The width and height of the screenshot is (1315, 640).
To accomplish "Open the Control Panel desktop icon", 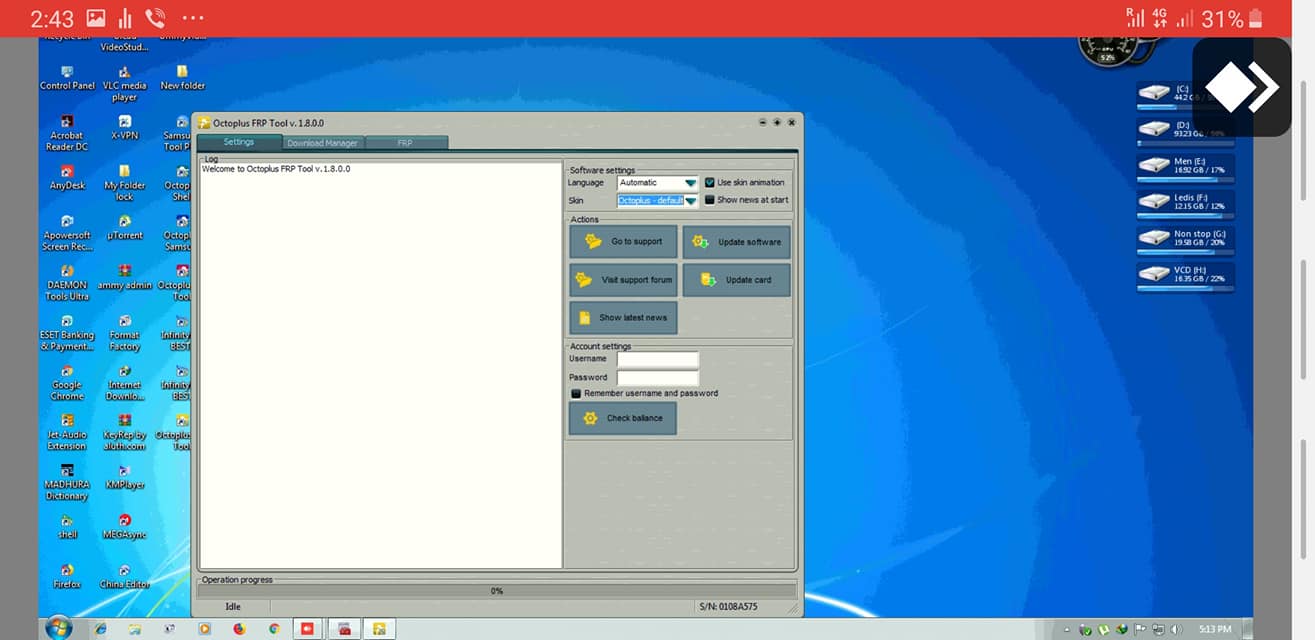I will pos(67,78).
